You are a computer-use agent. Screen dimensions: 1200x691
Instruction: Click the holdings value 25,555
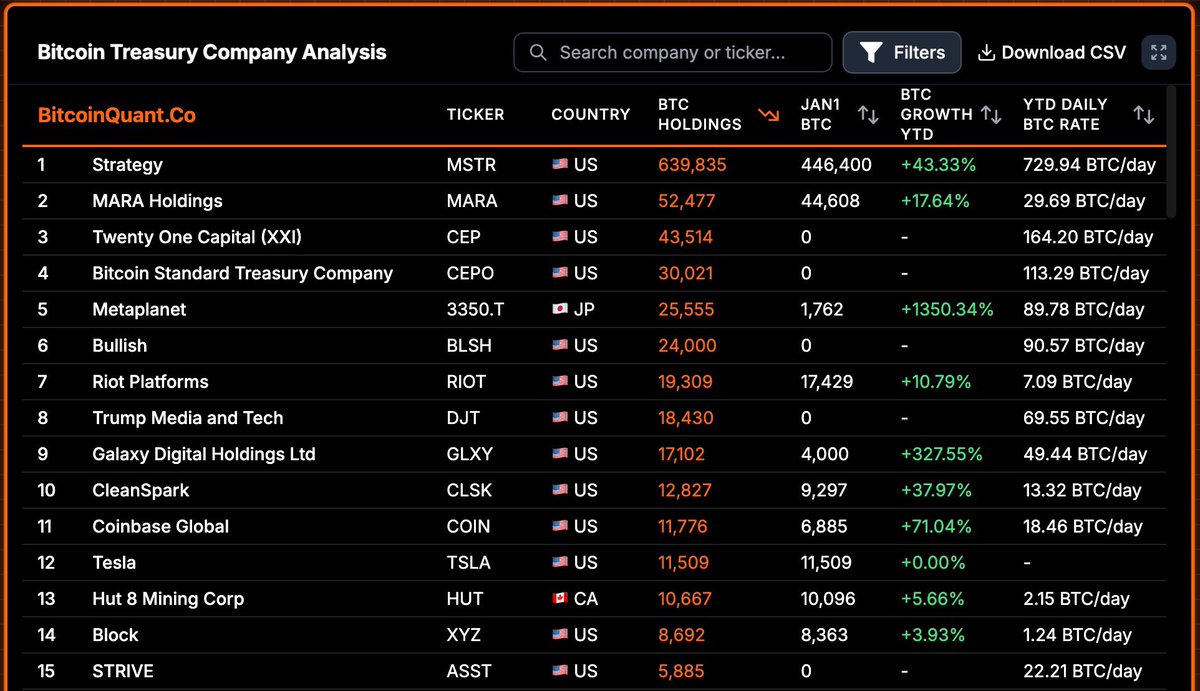[x=686, y=310]
